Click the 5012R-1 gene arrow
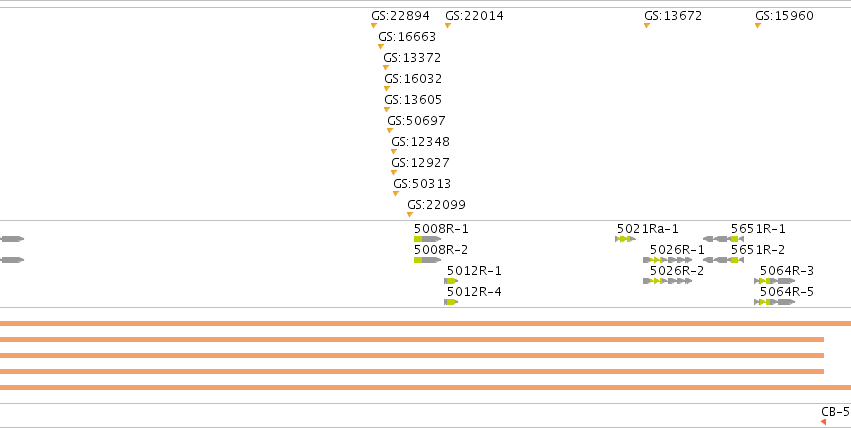 [451, 281]
